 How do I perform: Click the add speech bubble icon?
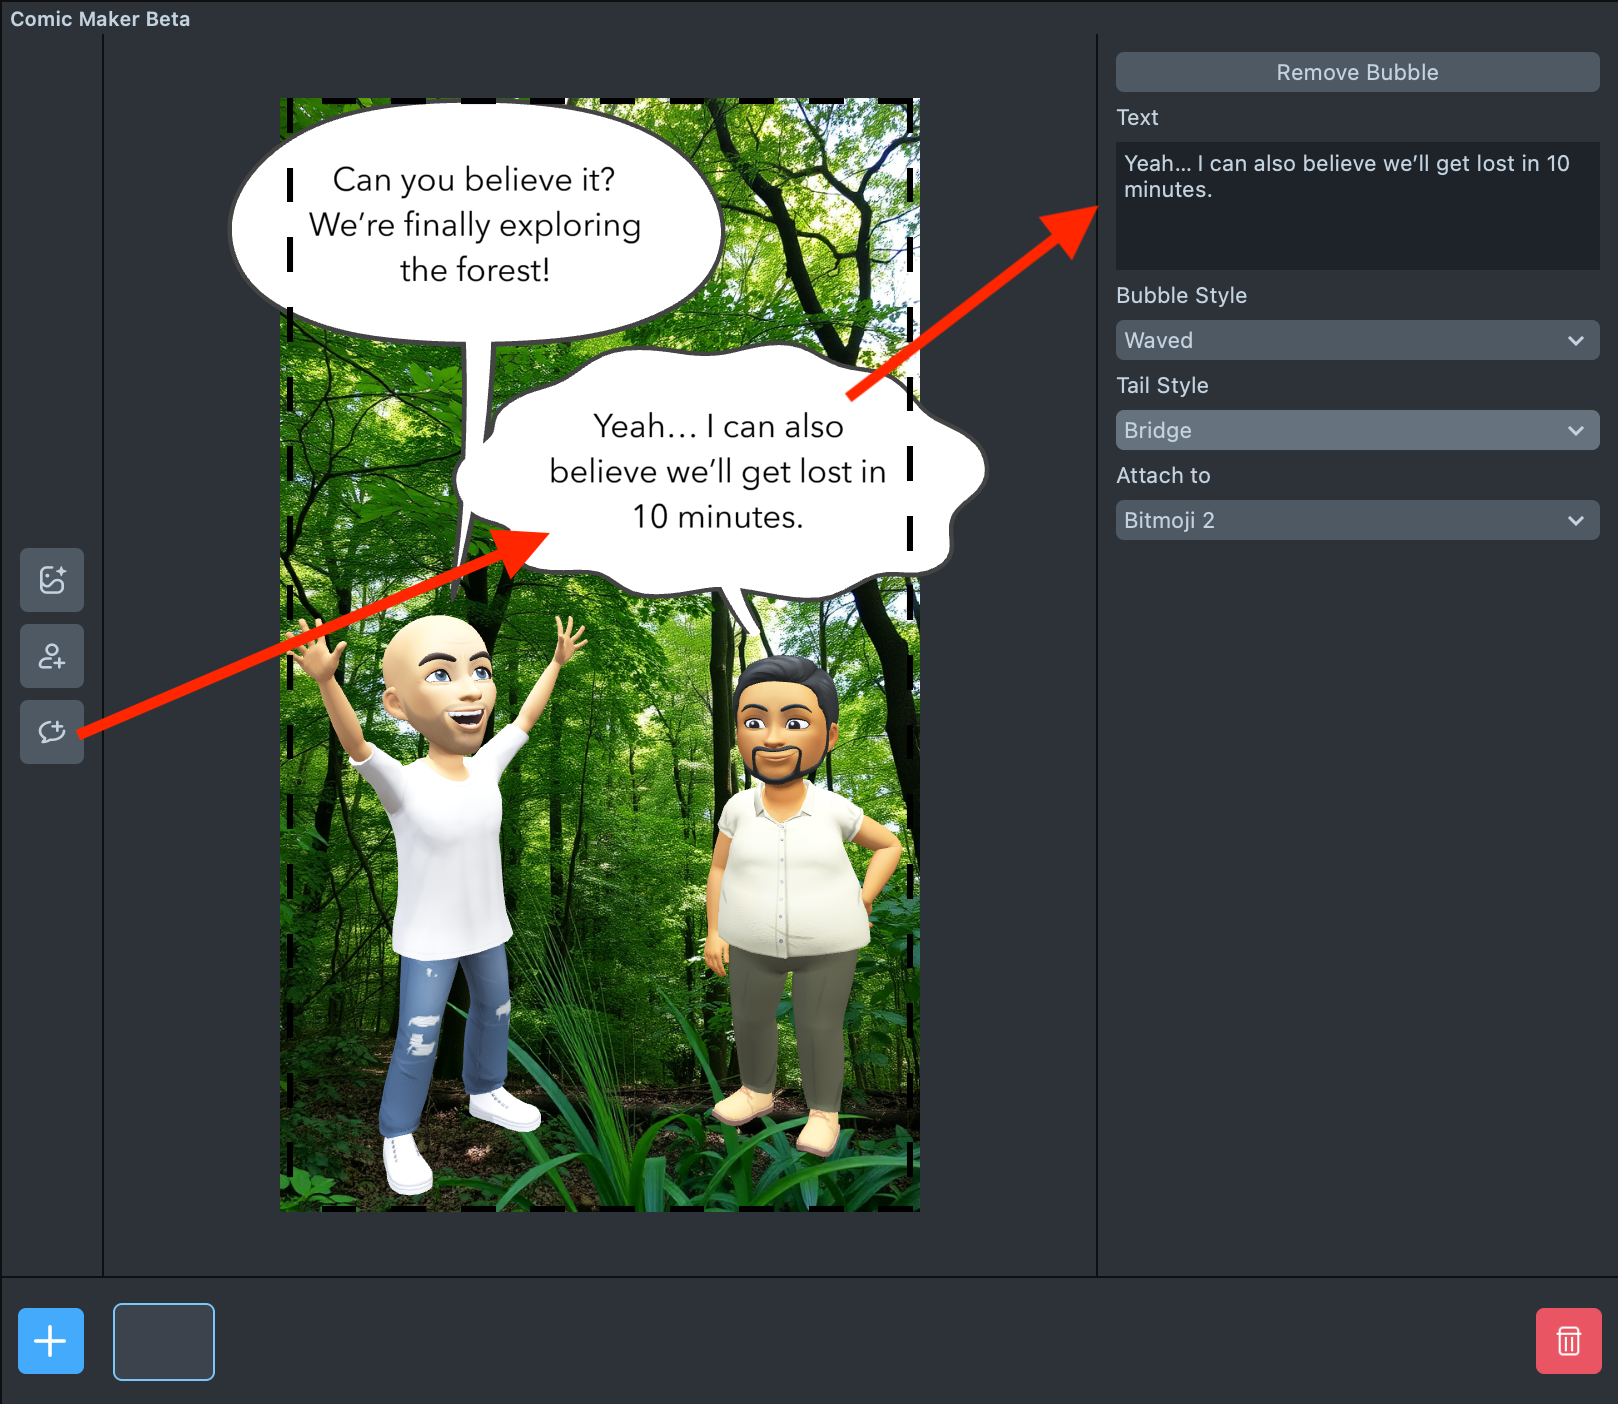tap(52, 732)
